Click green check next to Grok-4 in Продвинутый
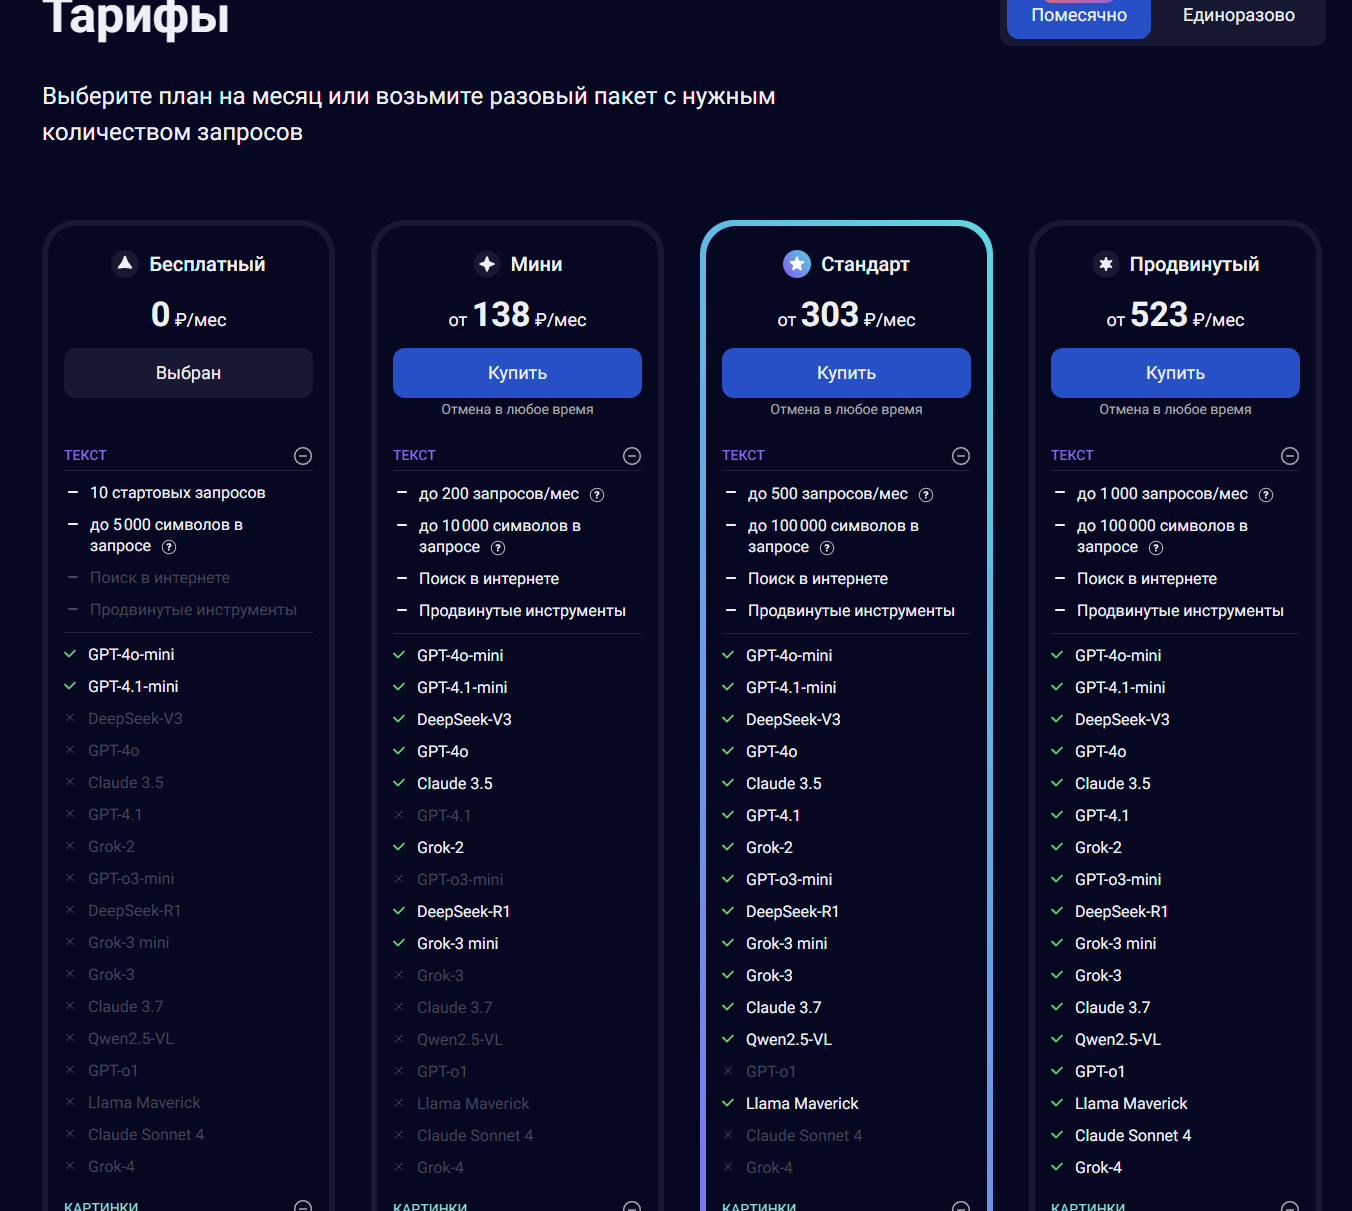The height and width of the screenshot is (1211, 1352). [1057, 1167]
